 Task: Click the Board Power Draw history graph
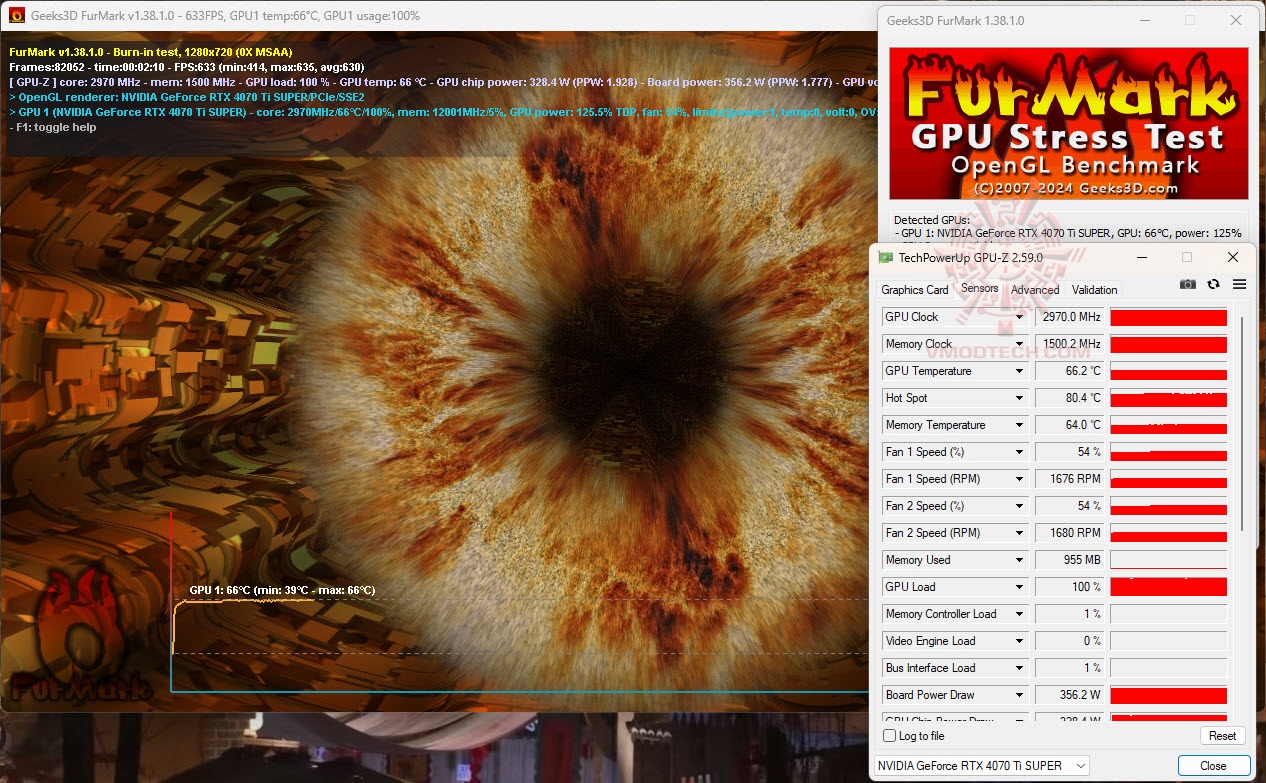click(x=1168, y=695)
